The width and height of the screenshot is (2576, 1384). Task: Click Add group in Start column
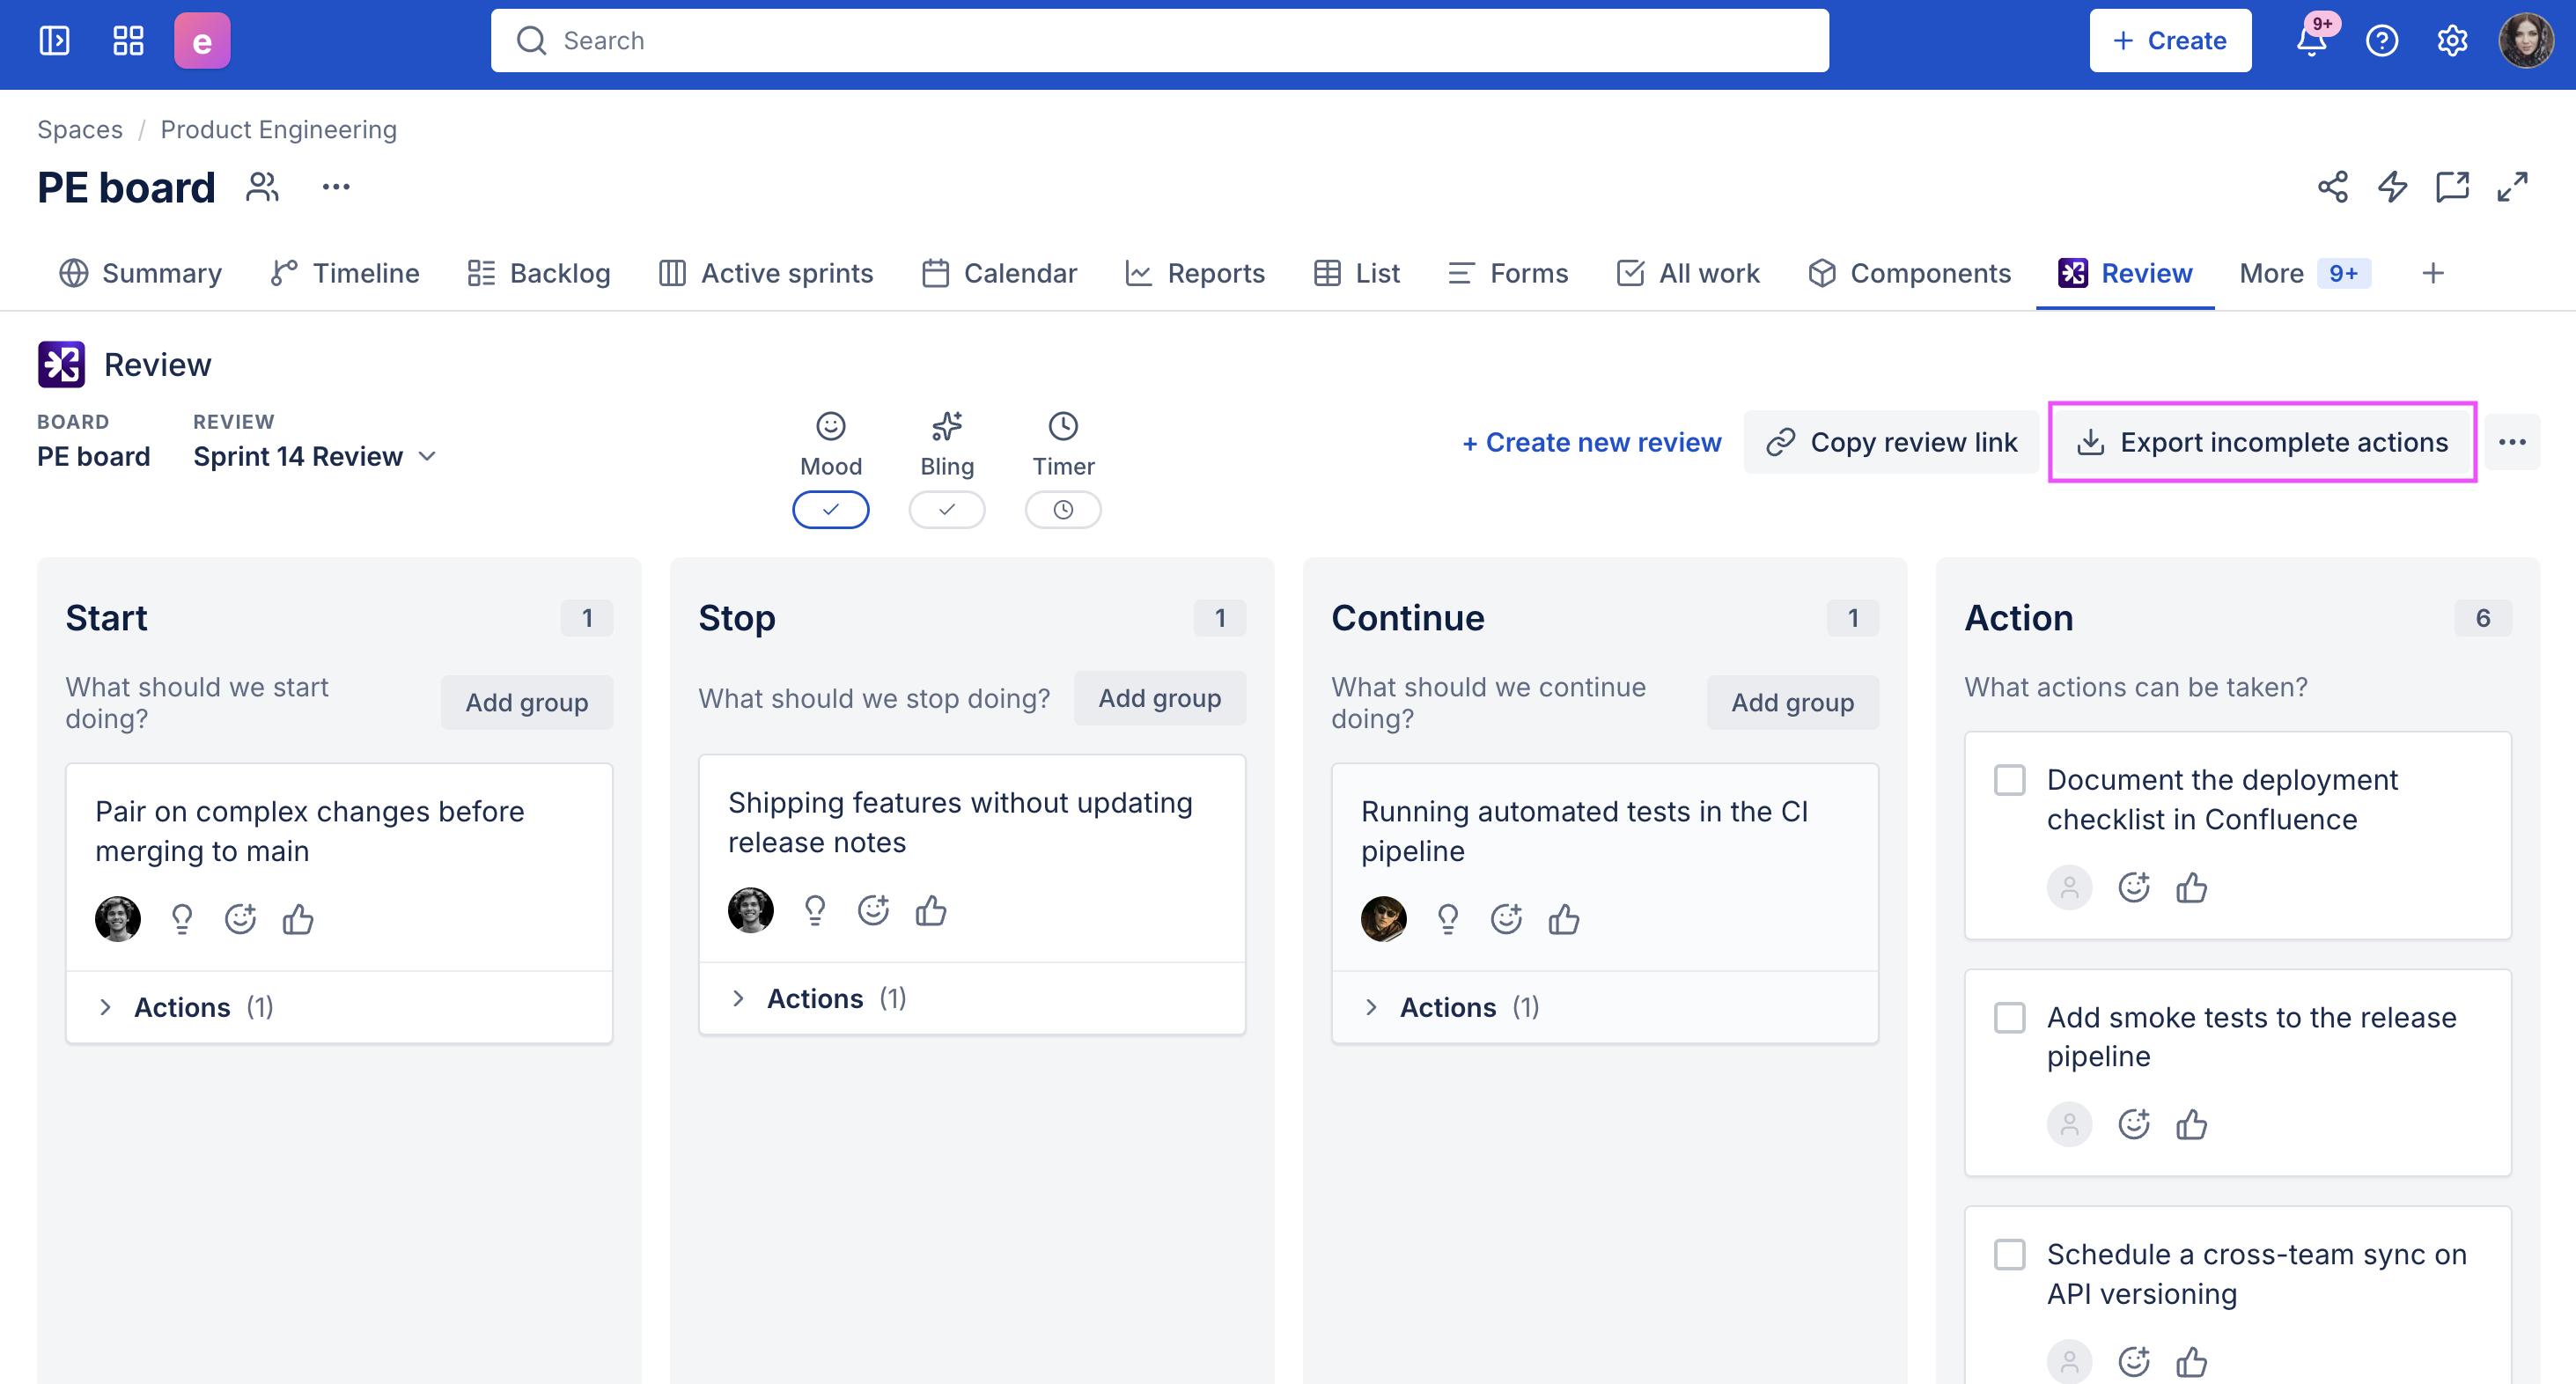[x=527, y=702]
